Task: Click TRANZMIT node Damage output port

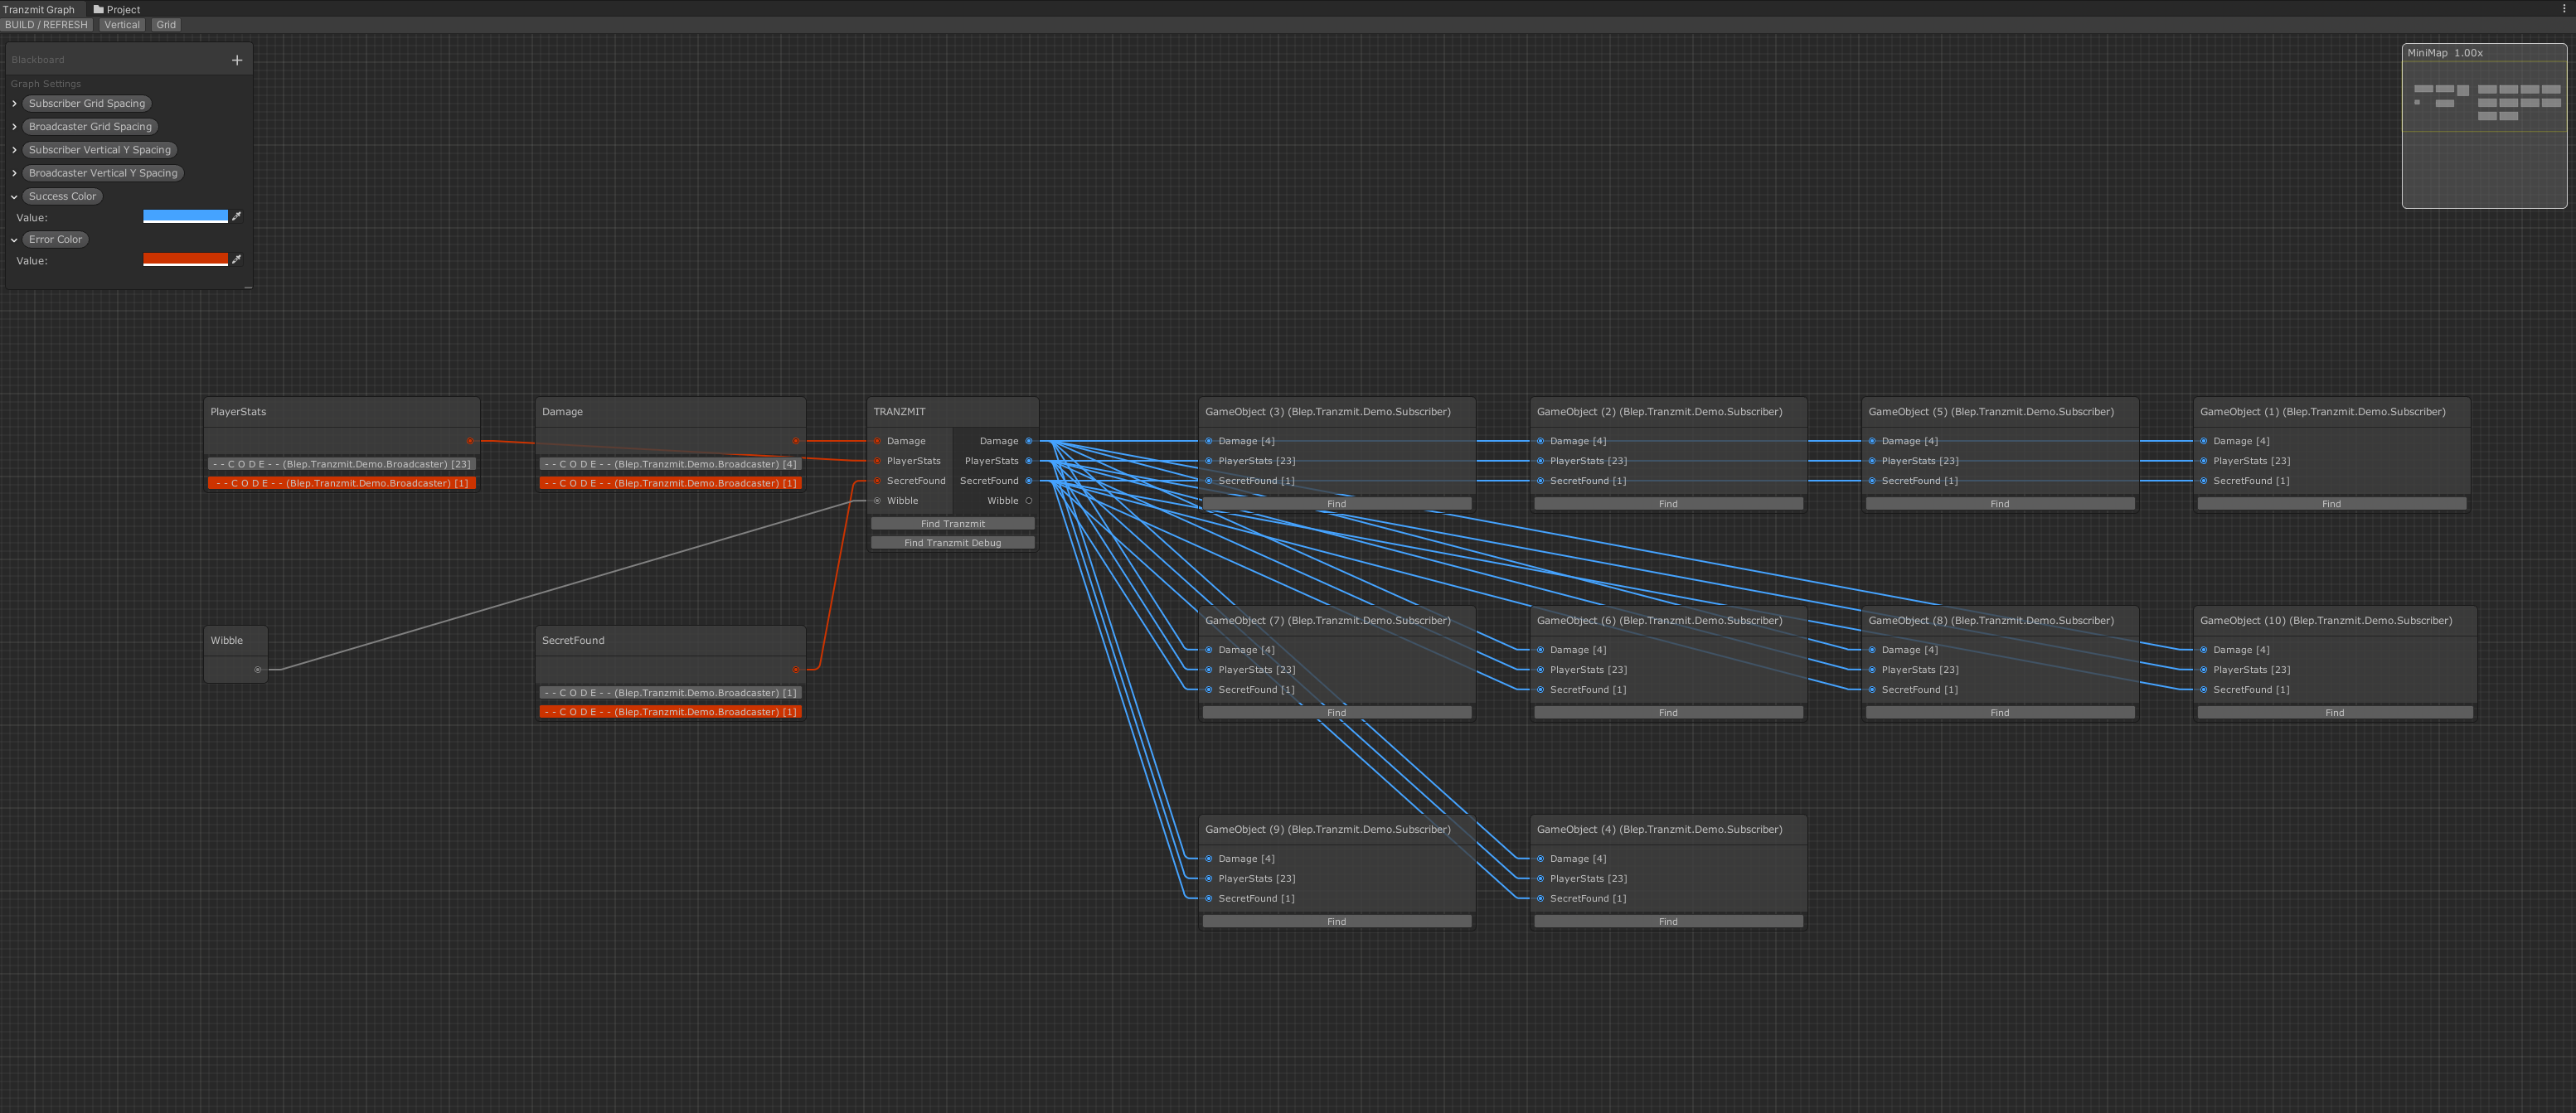Action: 1028,441
